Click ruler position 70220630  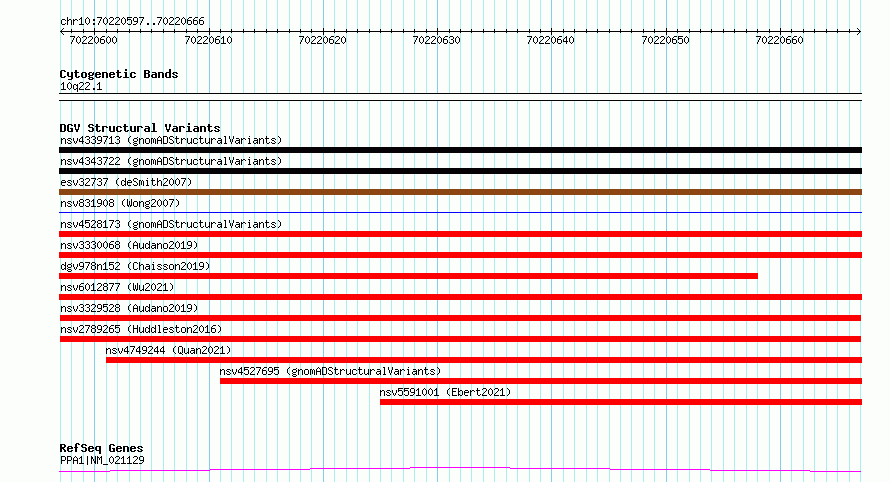point(436,40)
